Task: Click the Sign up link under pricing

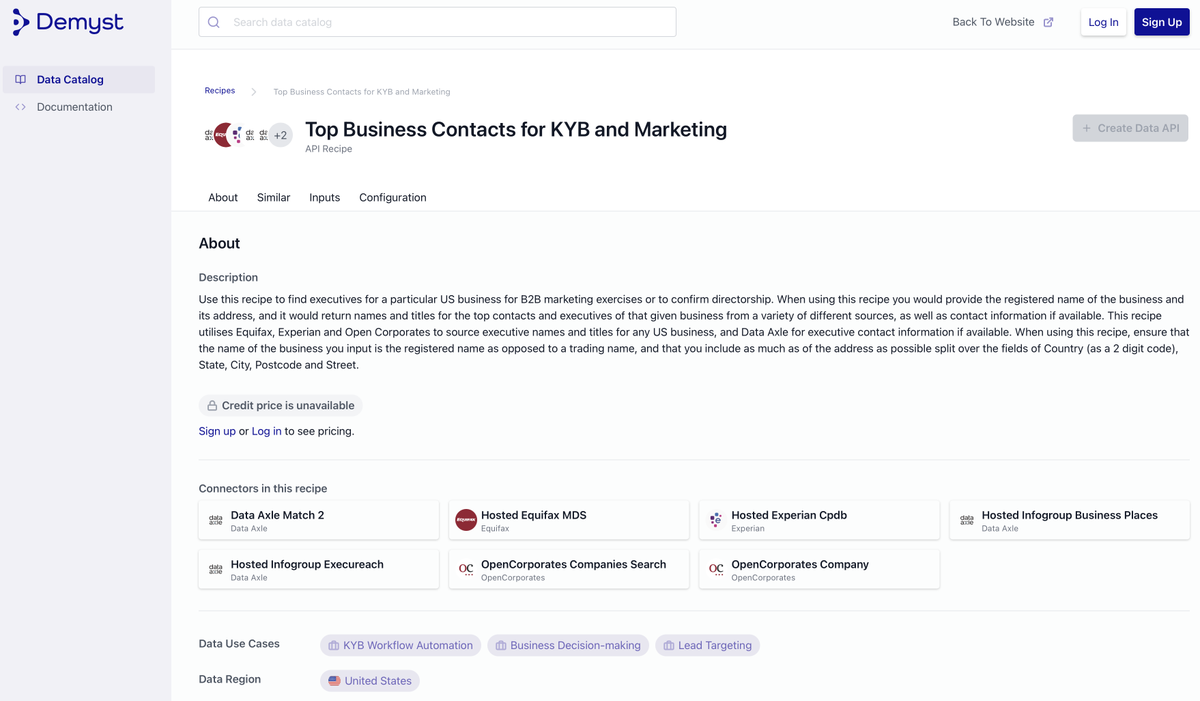Action: pyautogui.click(x=217, y=431)
